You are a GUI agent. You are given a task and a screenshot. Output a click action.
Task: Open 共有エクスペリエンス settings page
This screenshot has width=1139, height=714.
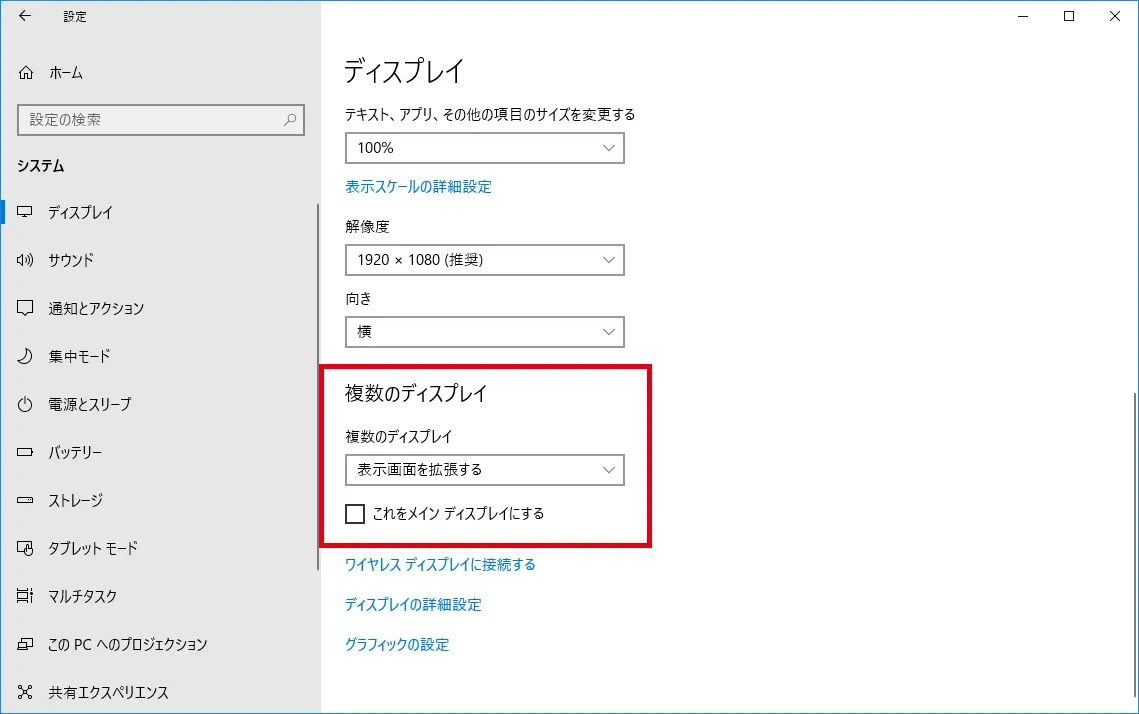(108, 691)
